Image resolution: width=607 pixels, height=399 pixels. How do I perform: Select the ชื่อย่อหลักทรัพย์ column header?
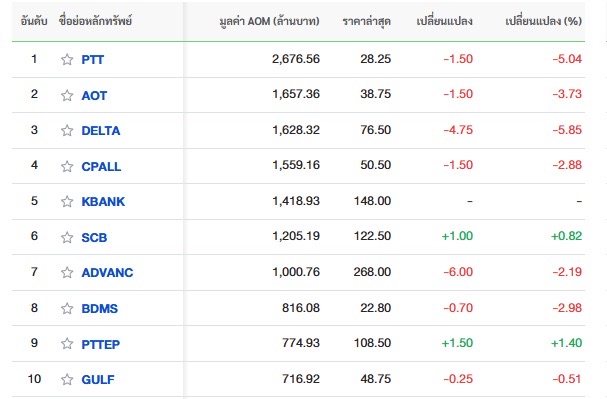[x=96, y=21]
